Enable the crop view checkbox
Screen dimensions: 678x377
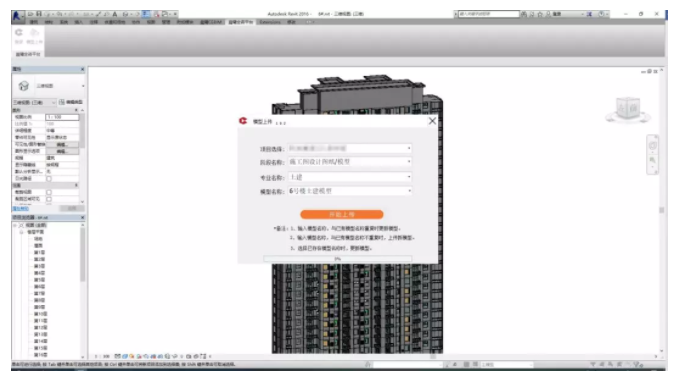(x=49, y=192)
